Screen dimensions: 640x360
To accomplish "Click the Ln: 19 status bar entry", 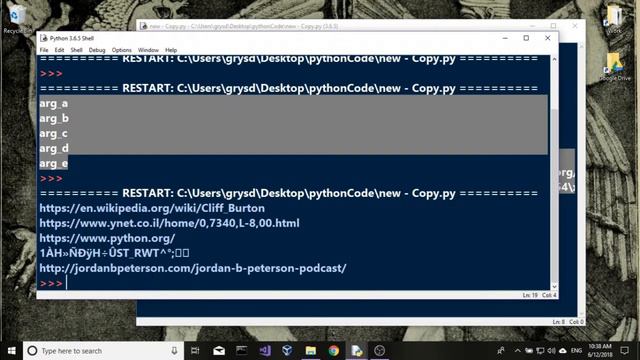I will pyautogui.click(x=530, y=295).
